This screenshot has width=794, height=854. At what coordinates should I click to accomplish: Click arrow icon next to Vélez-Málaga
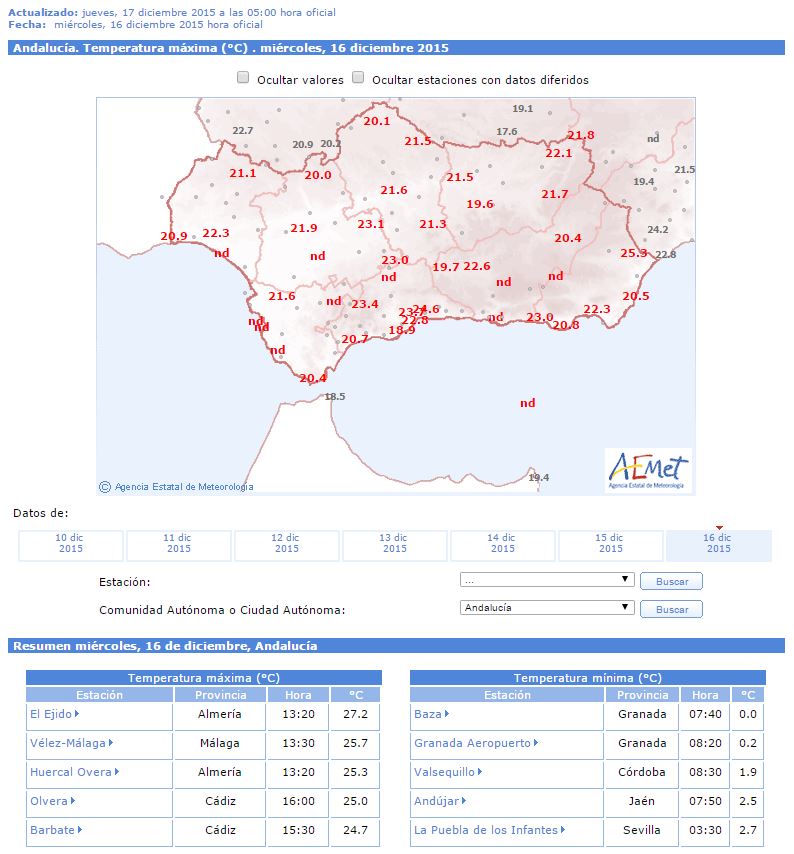tap(111, 744)
